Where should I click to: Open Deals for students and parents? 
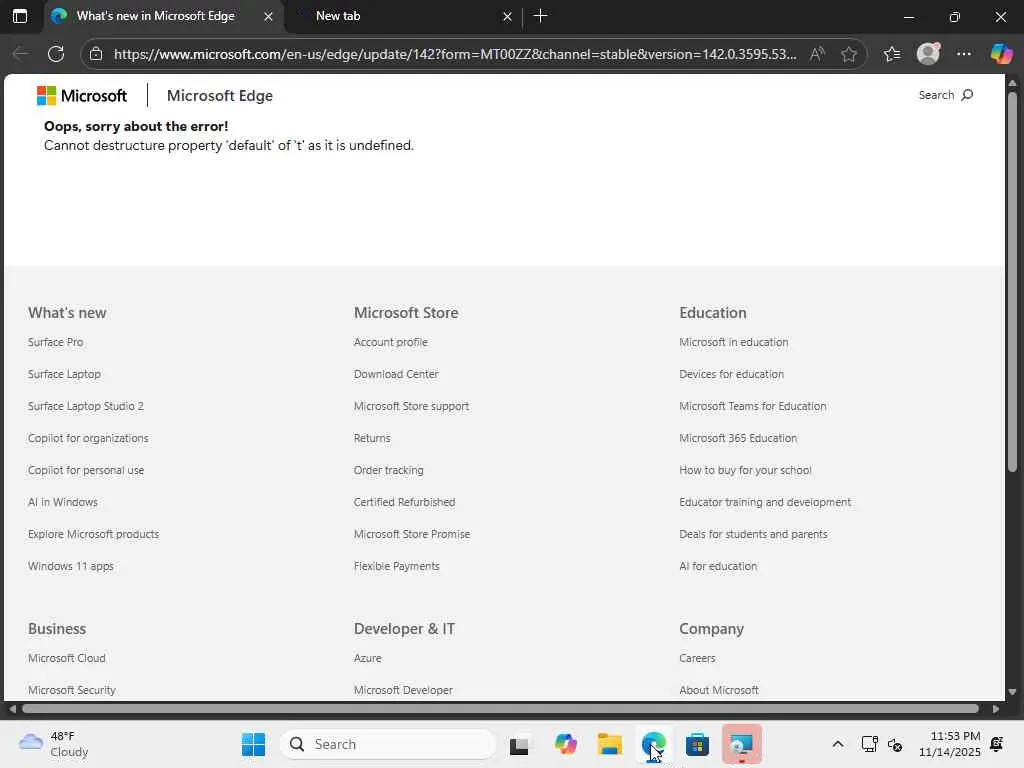tap(753, 534)
